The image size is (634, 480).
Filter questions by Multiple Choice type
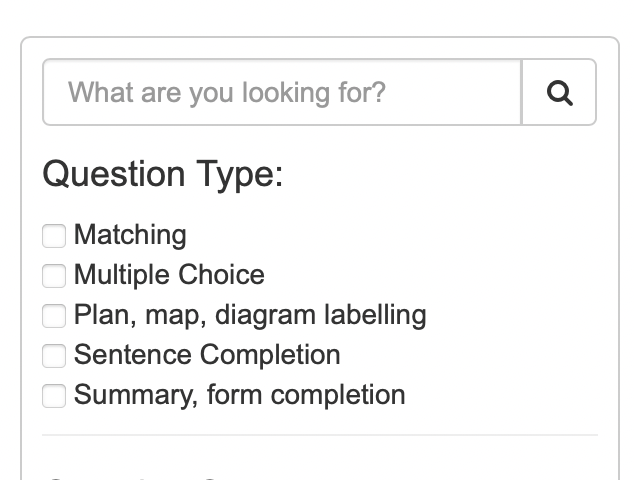click(x=54, y=276)
